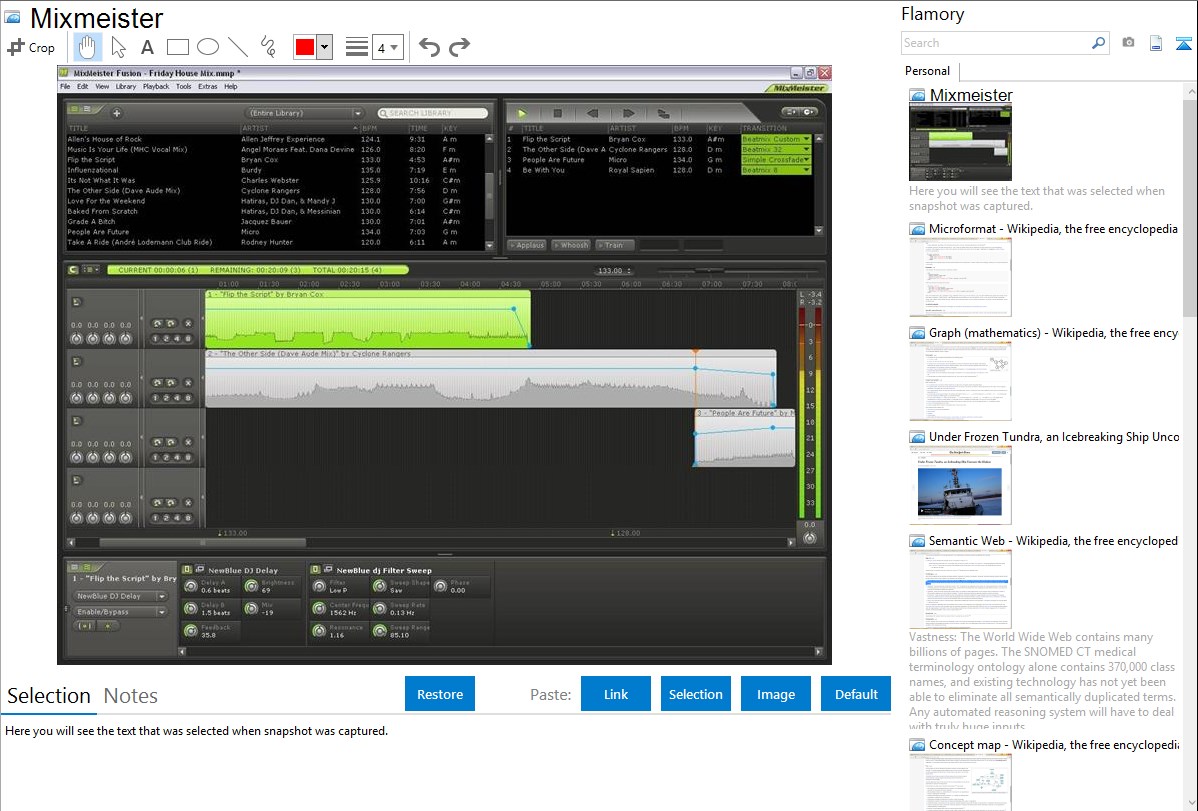The width and height of the screenshot is (1198, 811).
Task: Click the document page icon in Flamory
Action: (x=1156, y=43)
